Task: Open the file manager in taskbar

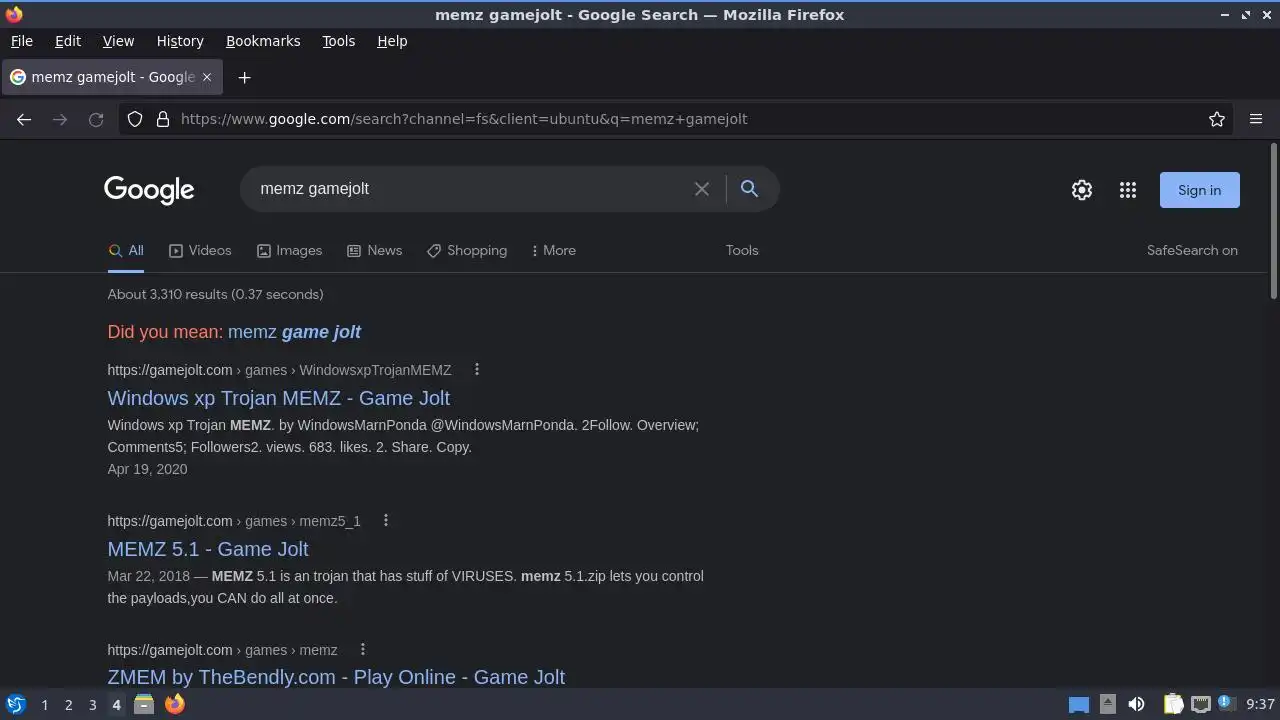Action: click(x=144, y=704)
